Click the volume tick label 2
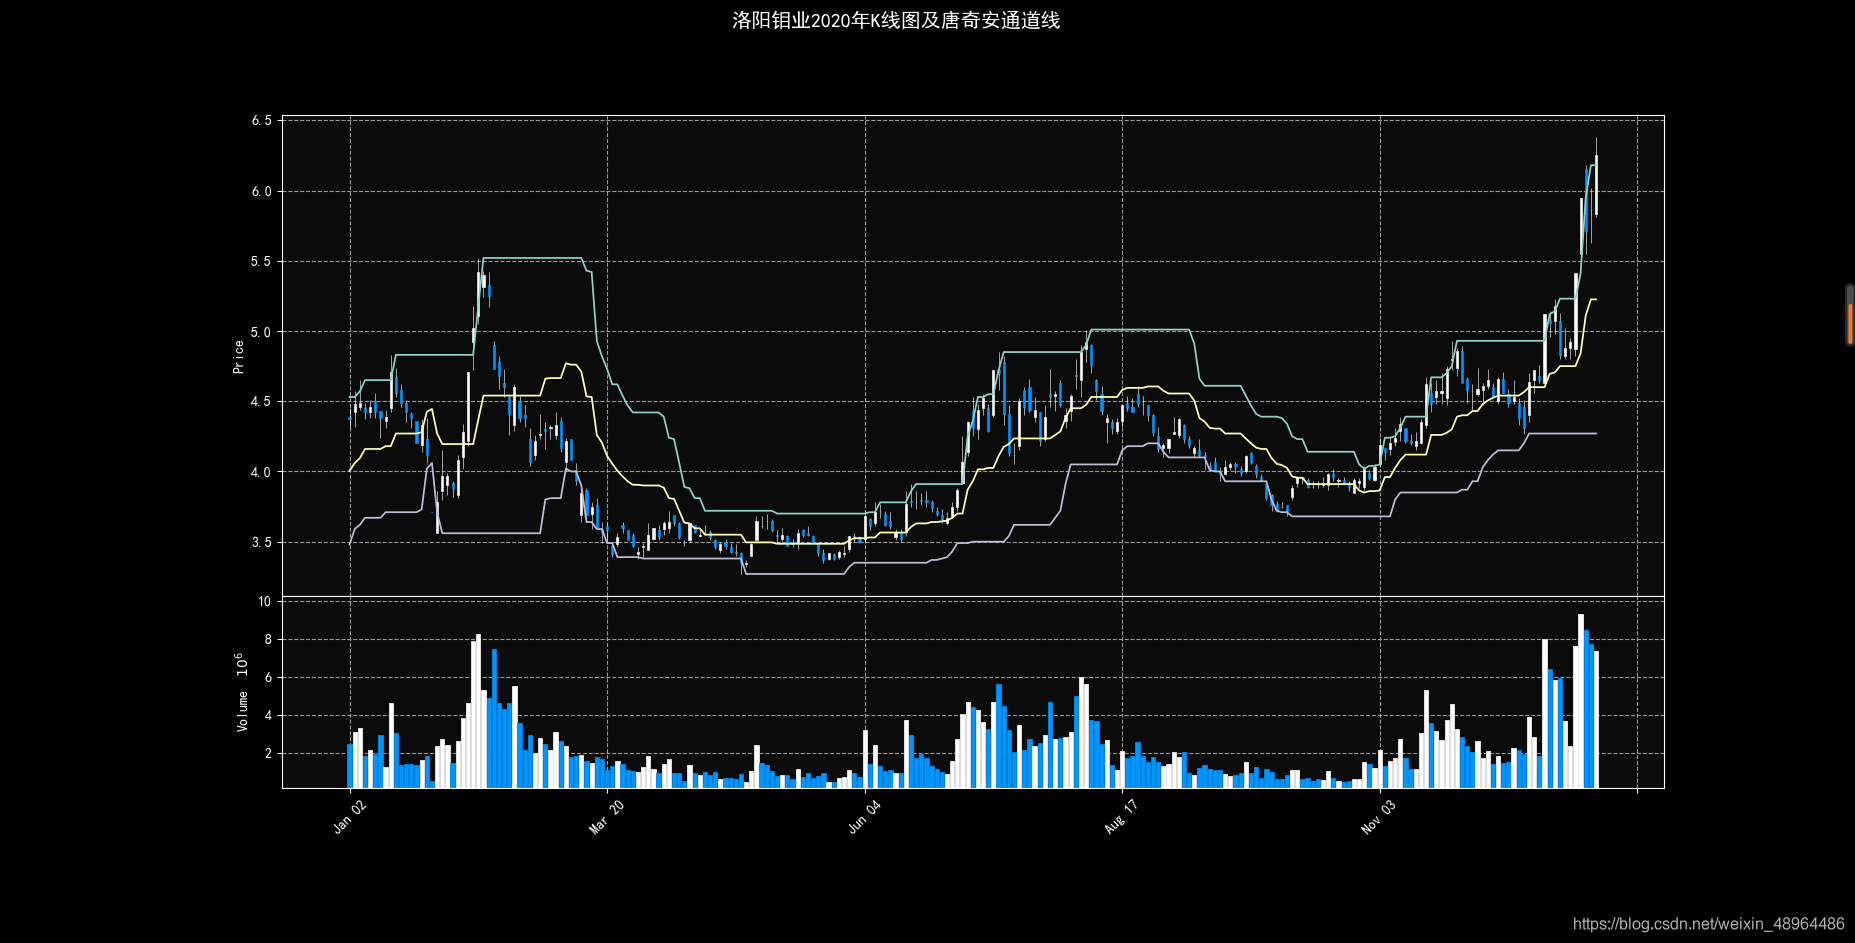Image resolution: width=1855 pixels, height=943 pixels. tap(268, 754)
